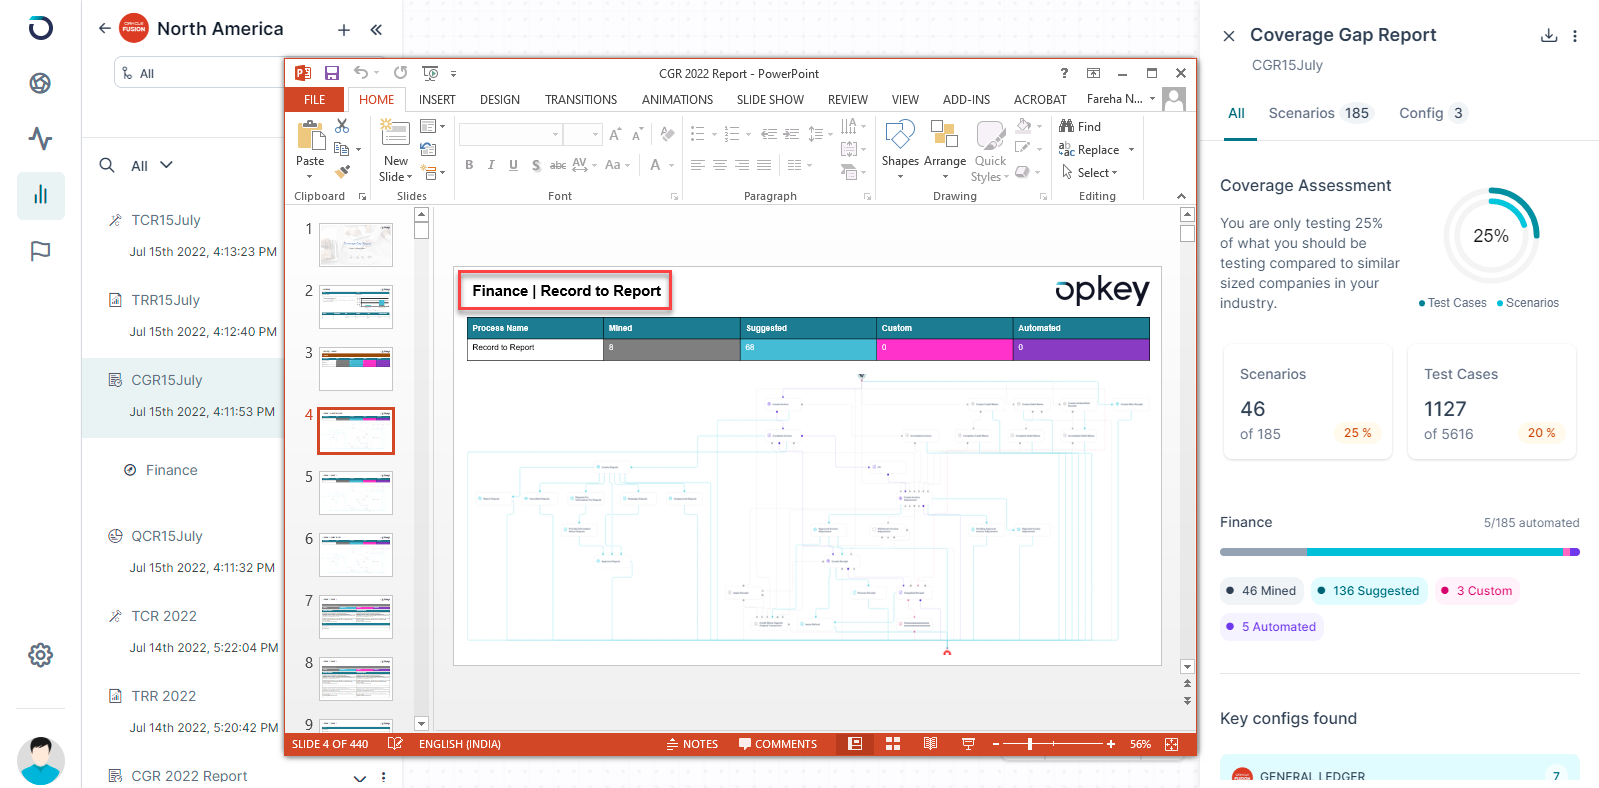Image resolution: width=1599 pixels, height=788 pixels.
Task: Close the Coverage Gap Report panel
Action: 1229,36
